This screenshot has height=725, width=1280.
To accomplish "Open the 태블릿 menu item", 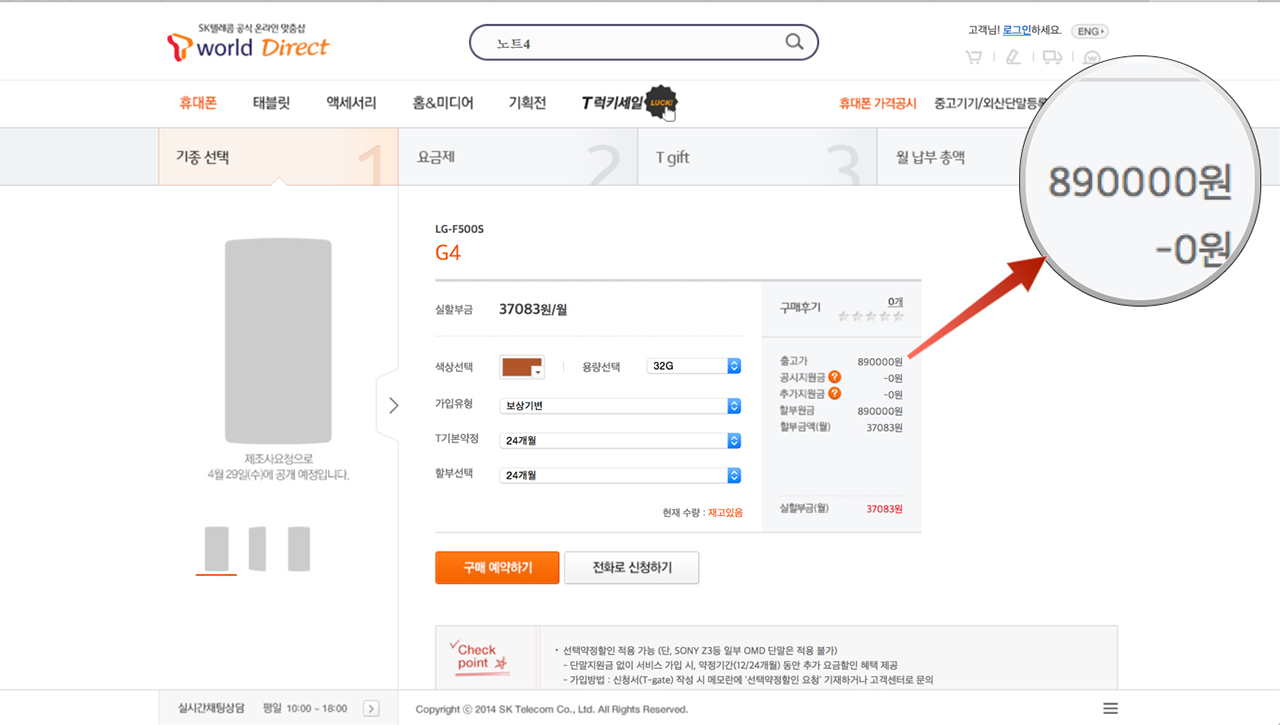I will (271, 103).
